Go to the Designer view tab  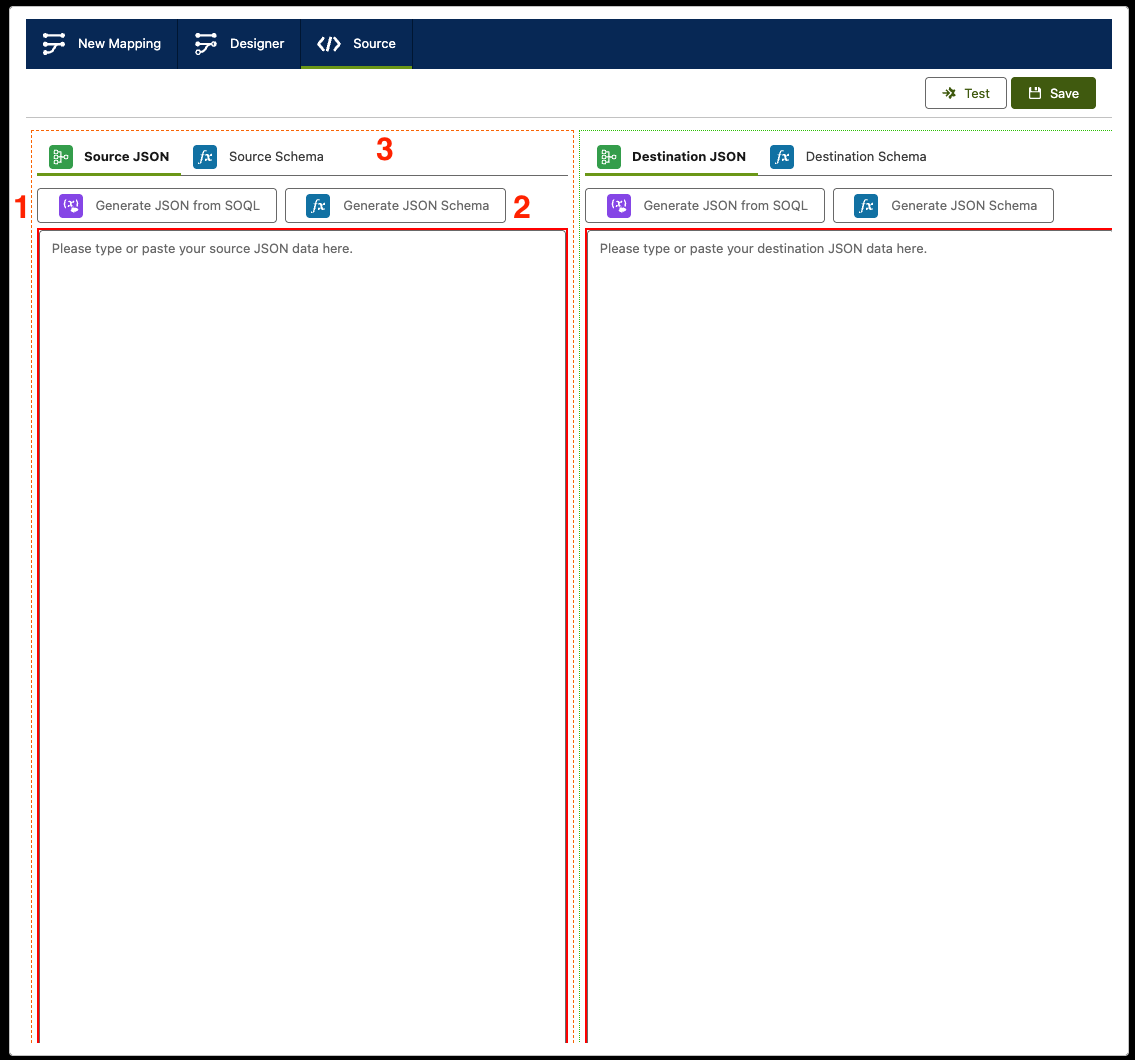tap(257, 44)
